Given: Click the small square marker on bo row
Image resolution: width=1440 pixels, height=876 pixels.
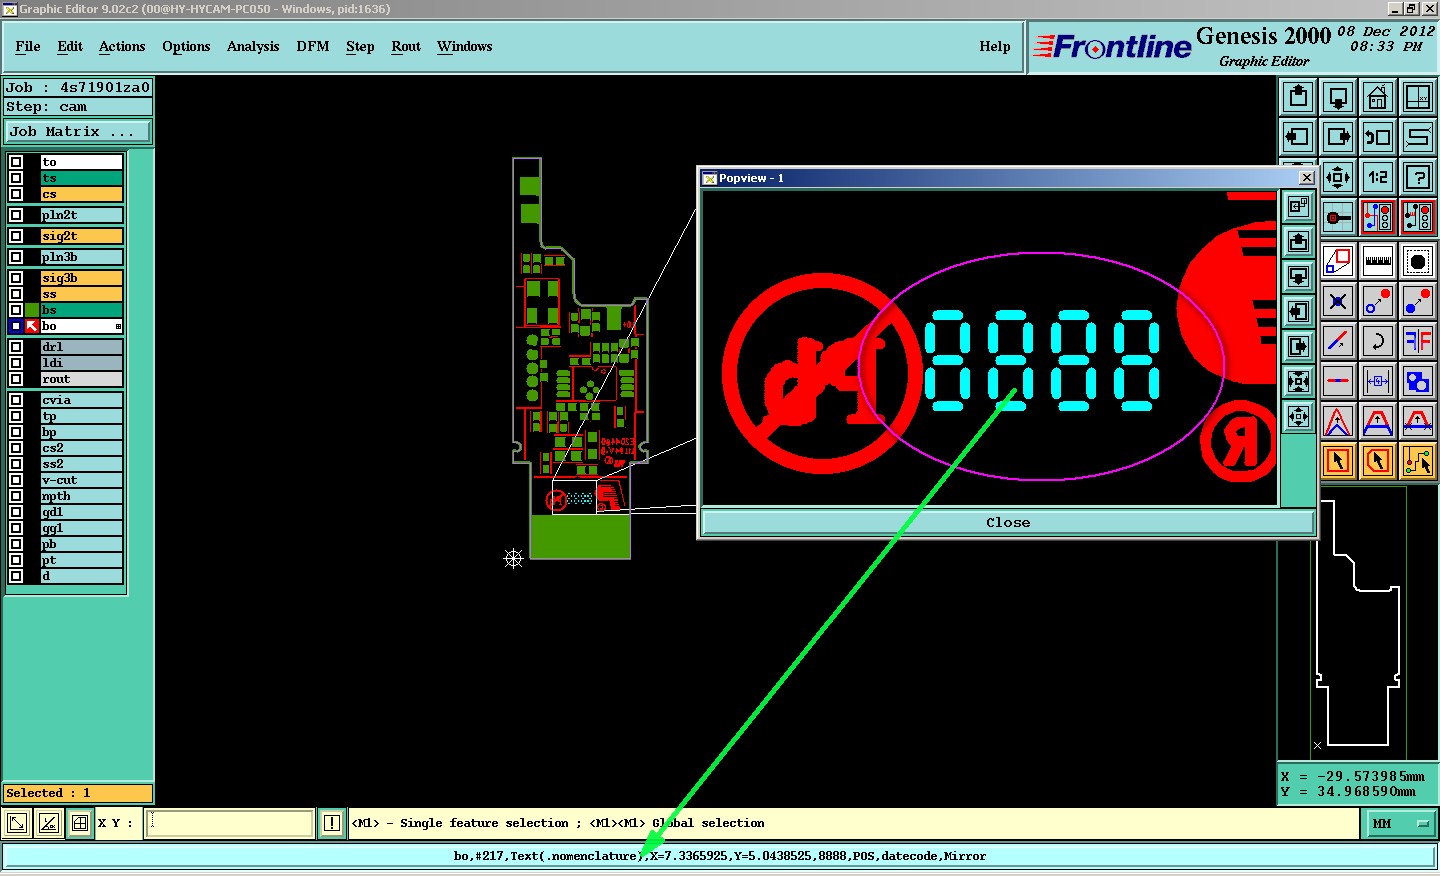Looking at the screenshot, I should click(x=118, y=327).
